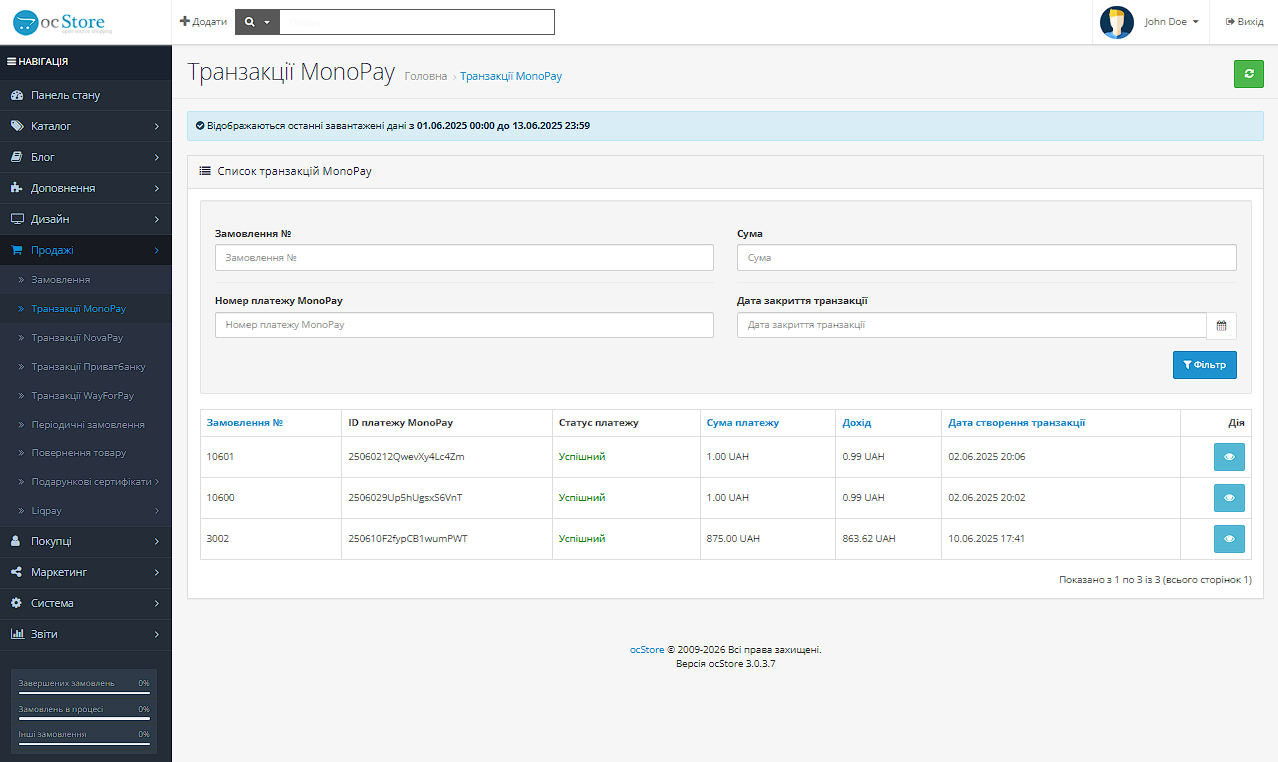Click the top search input box
1278x762 pixels.
(x=417, y=22)
